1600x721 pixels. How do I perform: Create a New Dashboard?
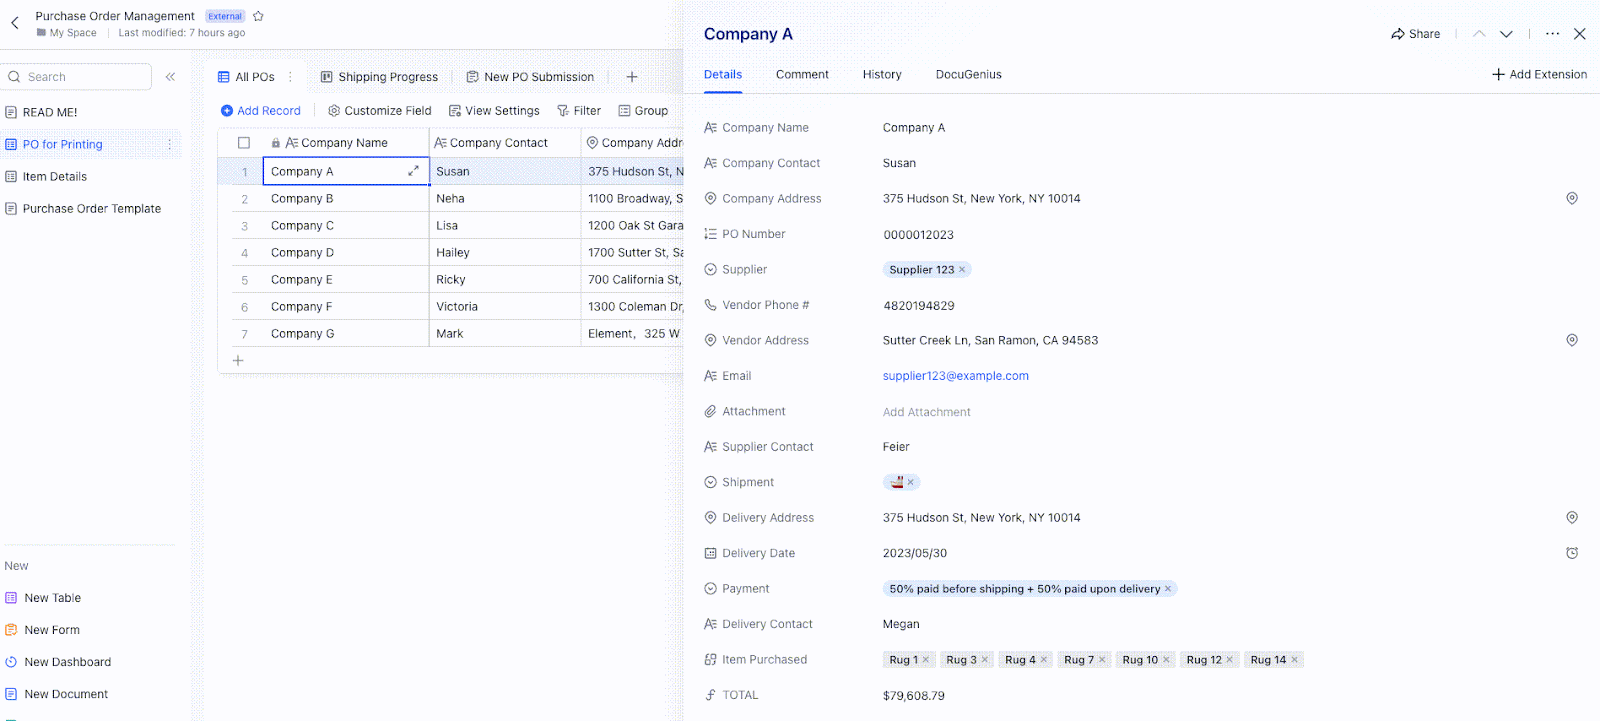point(58,662)
